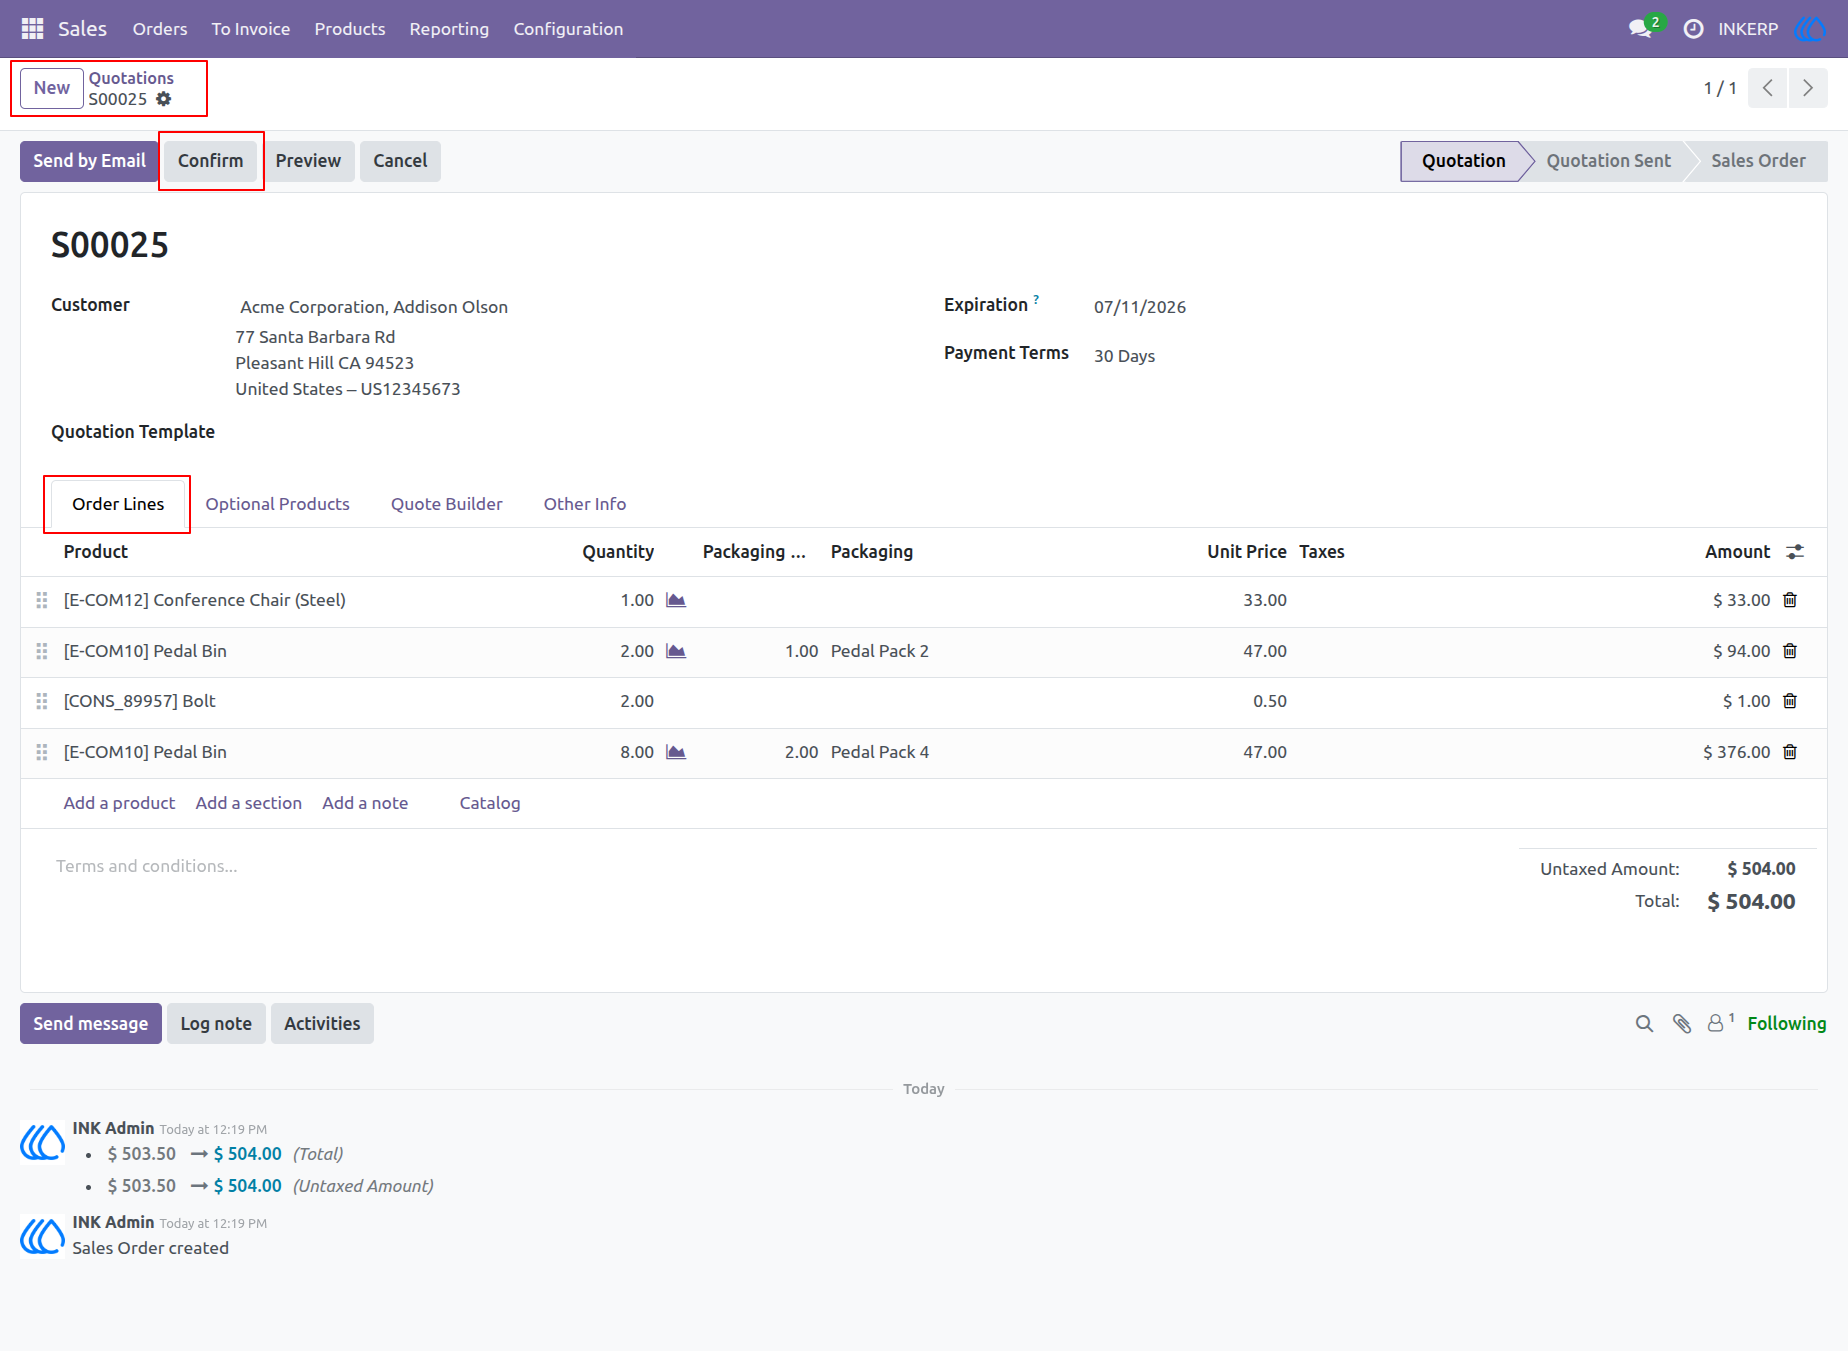1848x1351 pixels.
Task: Switch to the Other Info tab
Action: coord(585,504)
